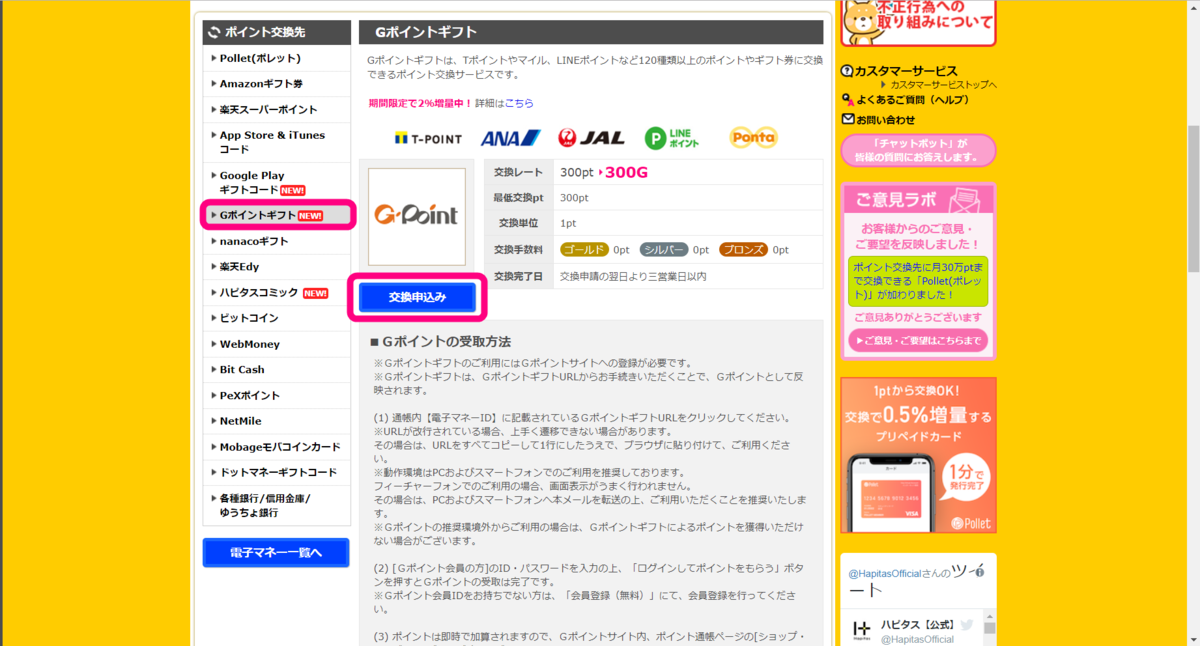1200x646 pixels.
Task: Open the チャットボット banner
Action: (918, 150)
